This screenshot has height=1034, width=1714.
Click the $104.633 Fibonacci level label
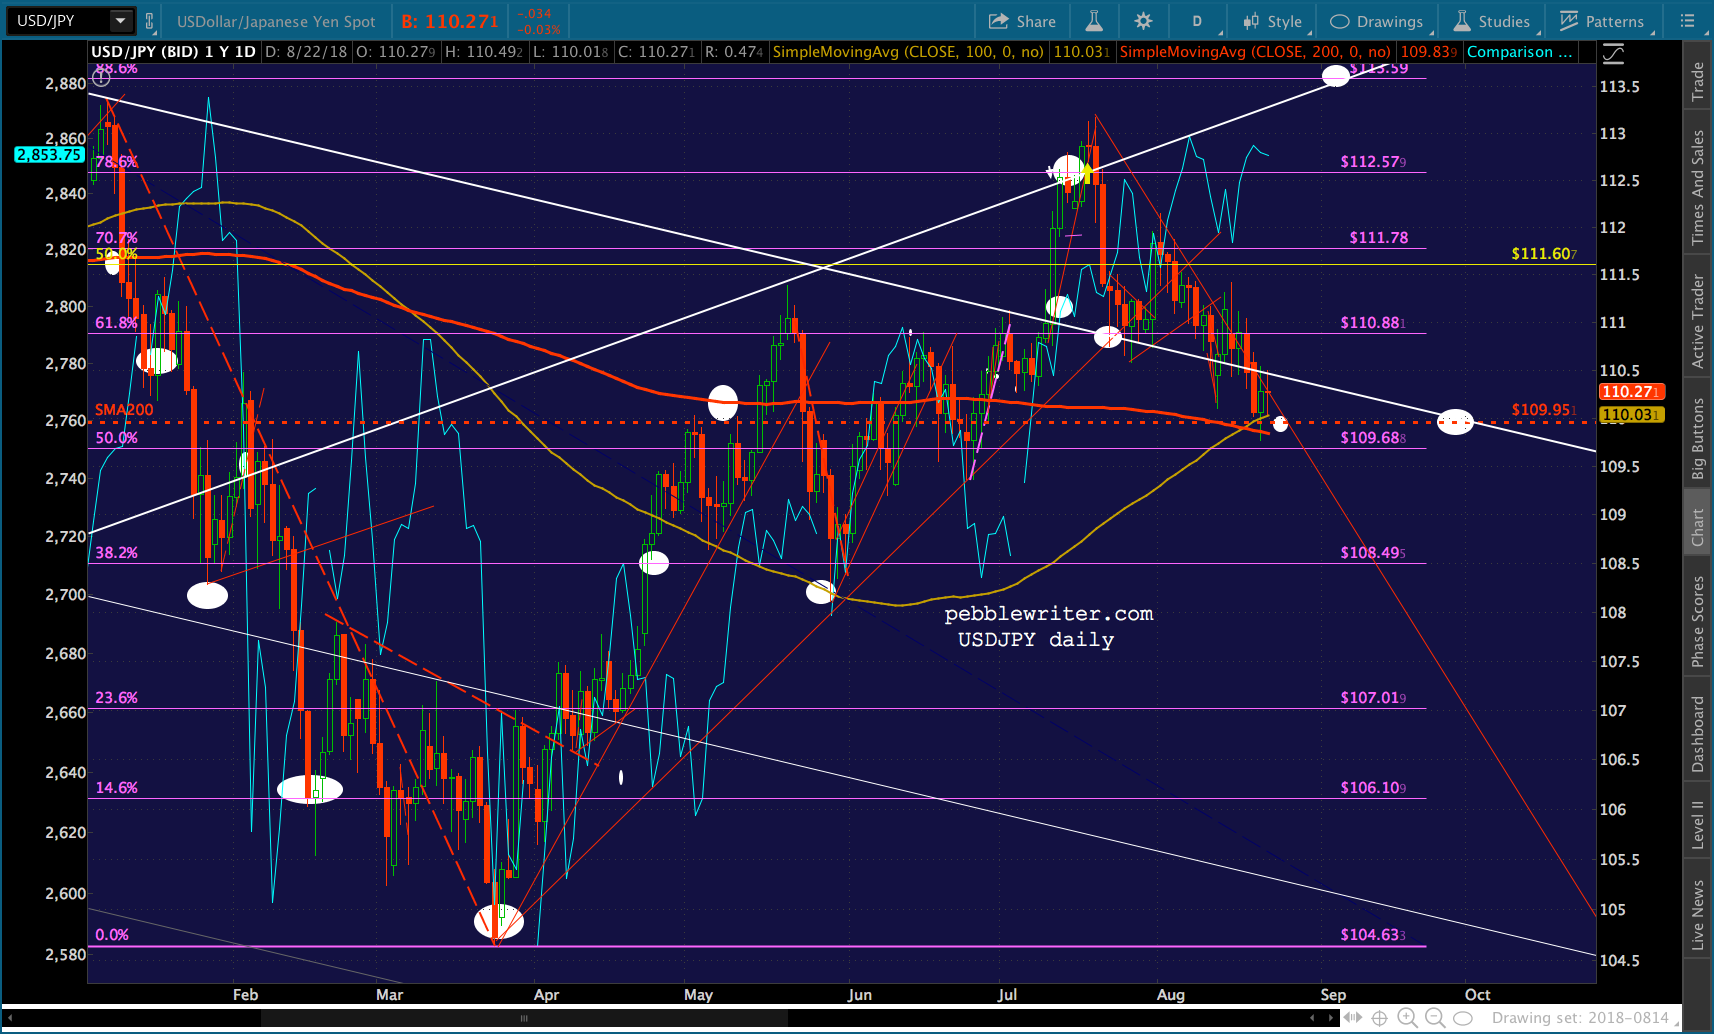(x=1373, y=934)
